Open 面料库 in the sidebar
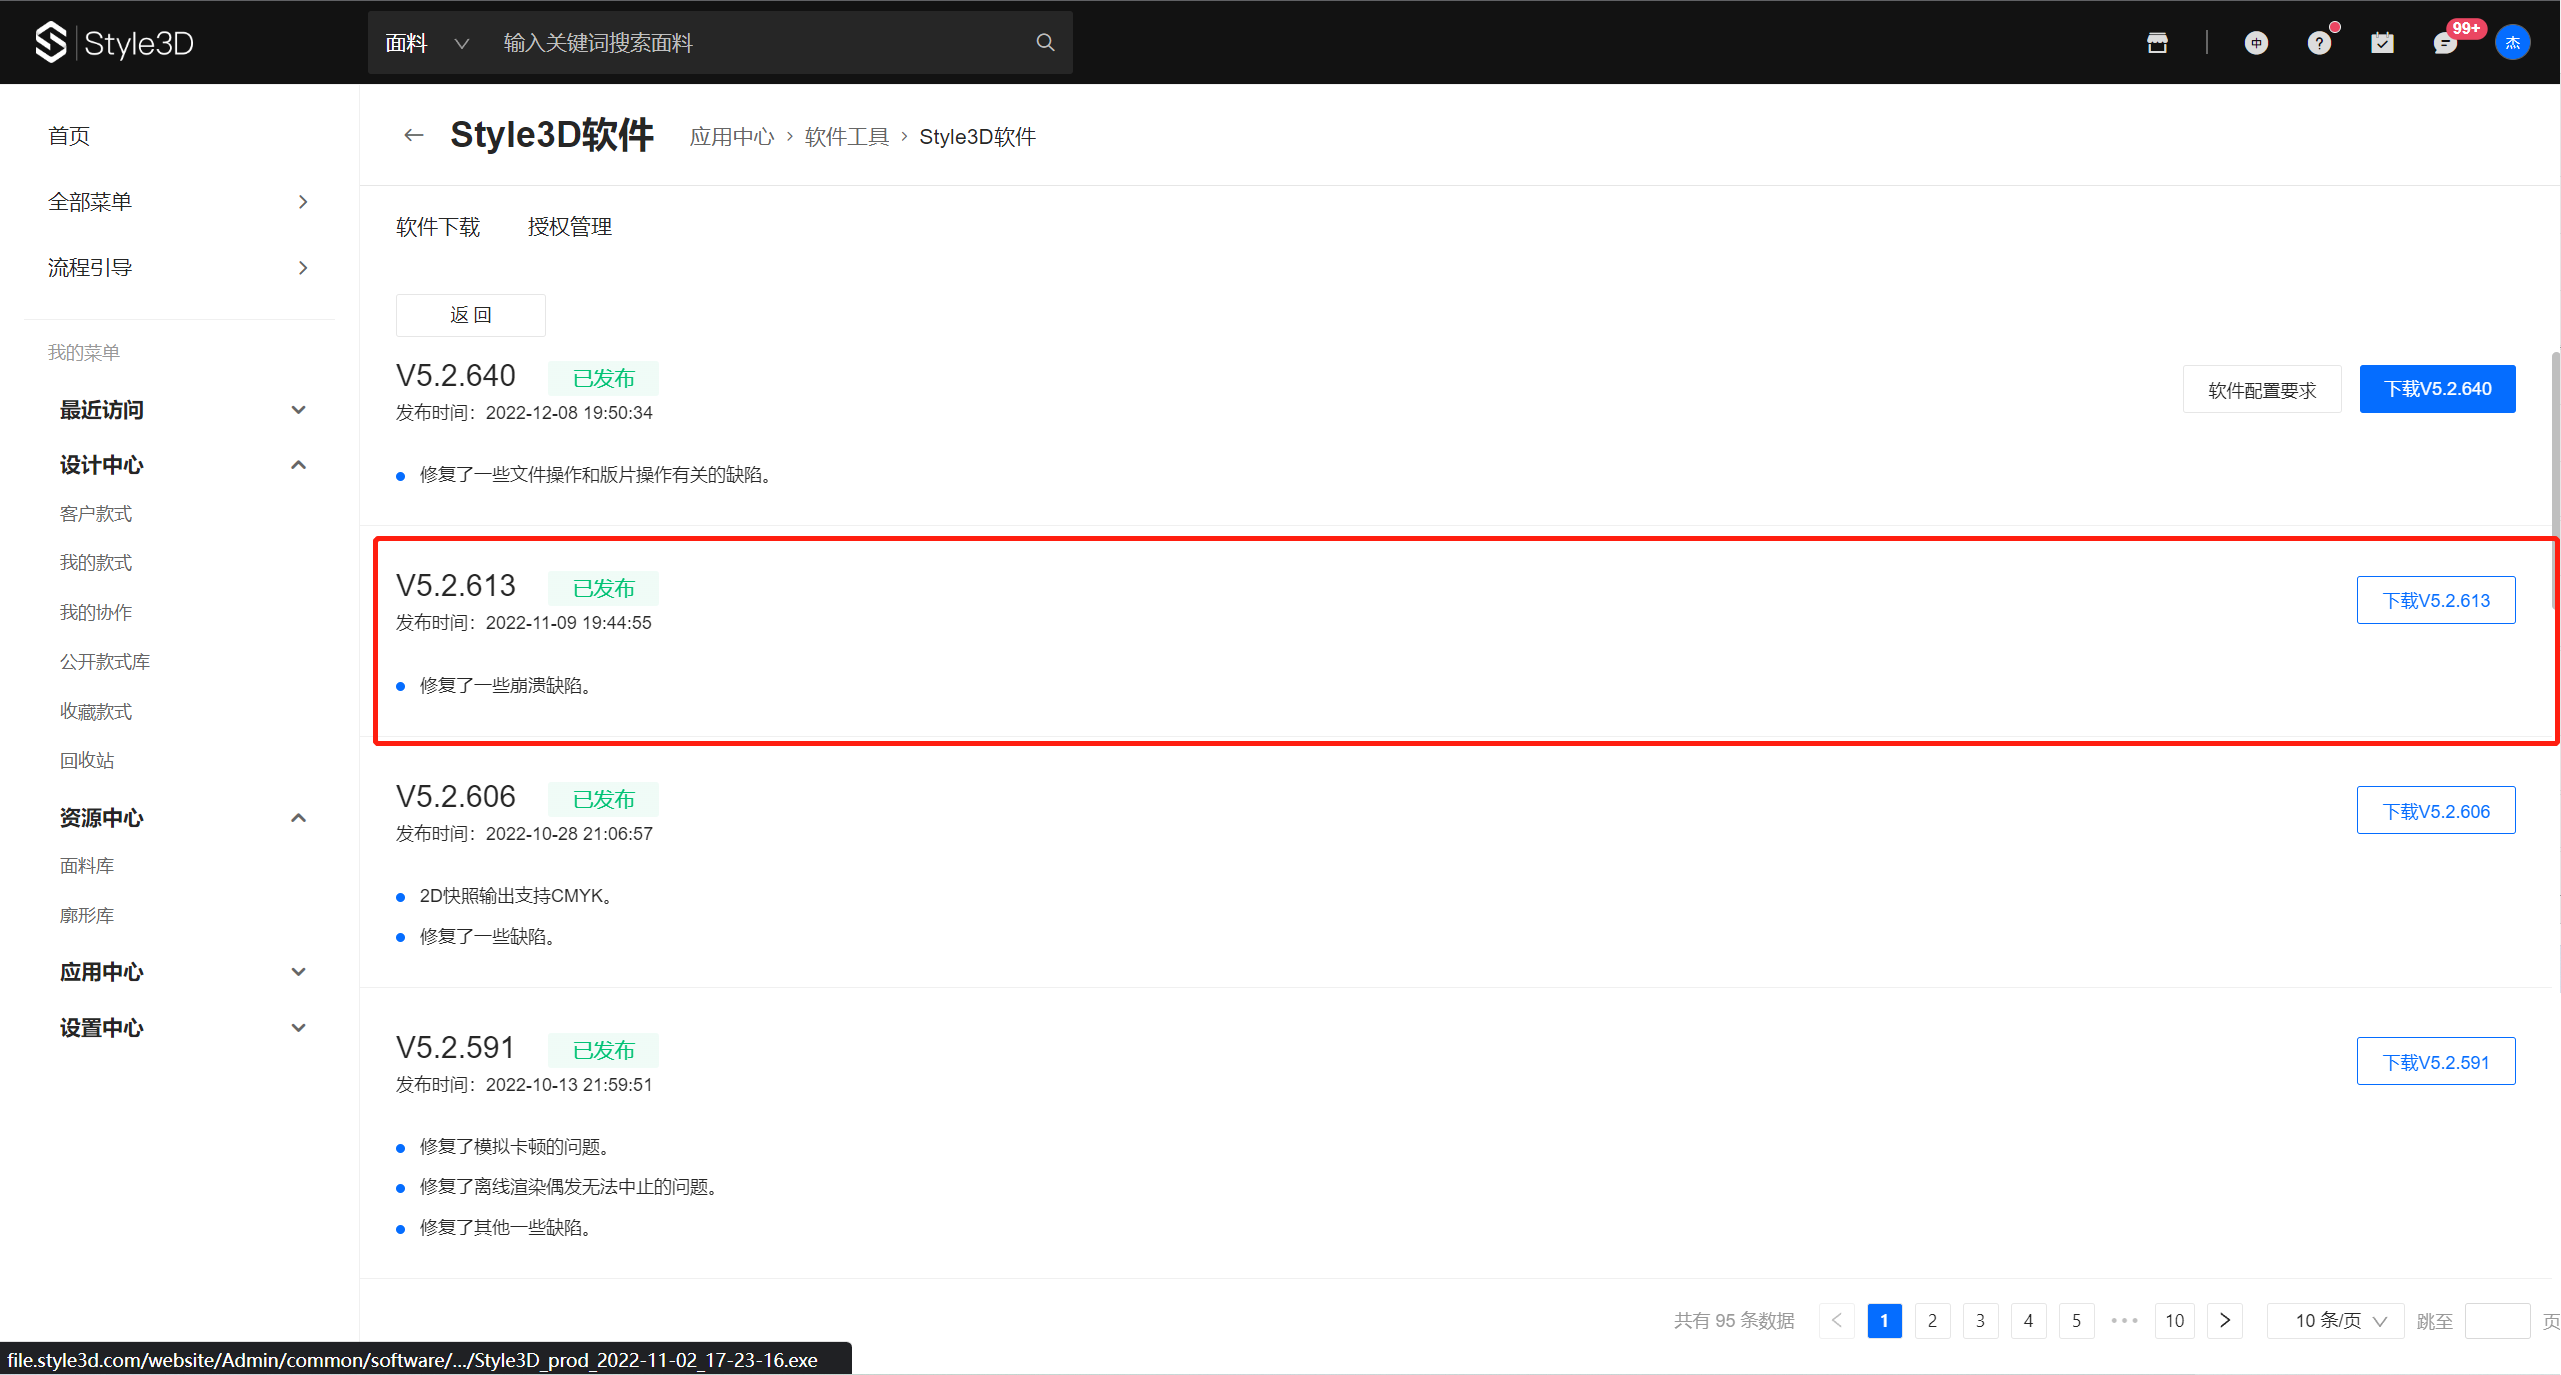 [x=87, y=866]
